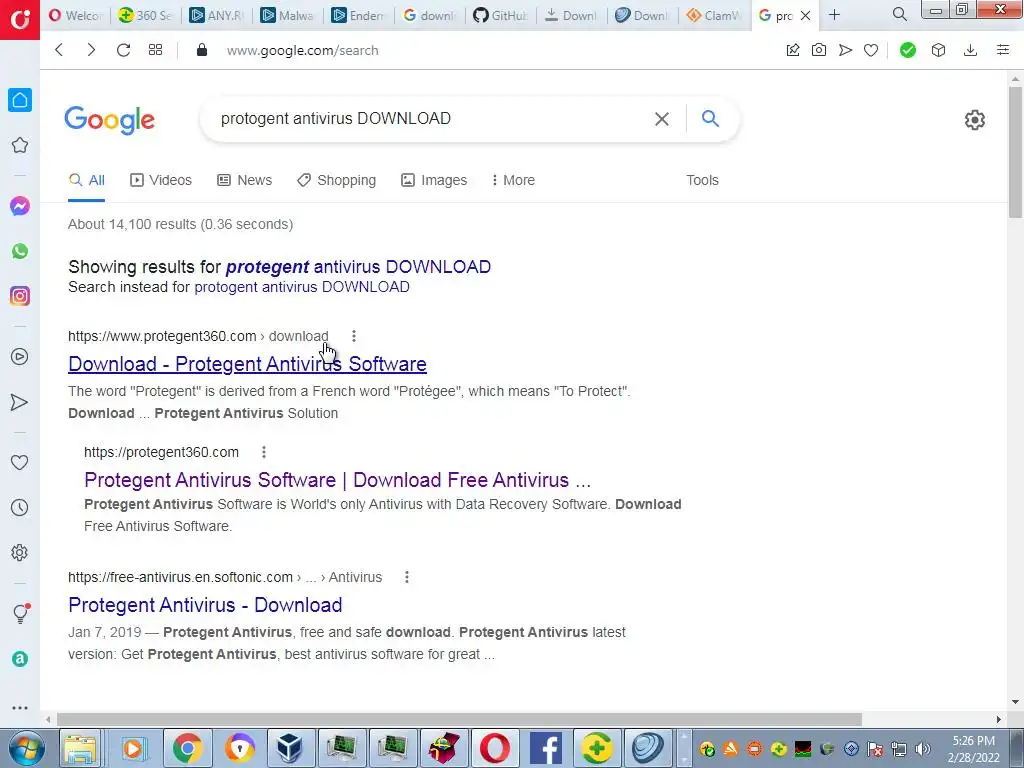Open the edit page icon in the address bar
The width and height of the screenshot is (1024, 768).
point(793,50)
